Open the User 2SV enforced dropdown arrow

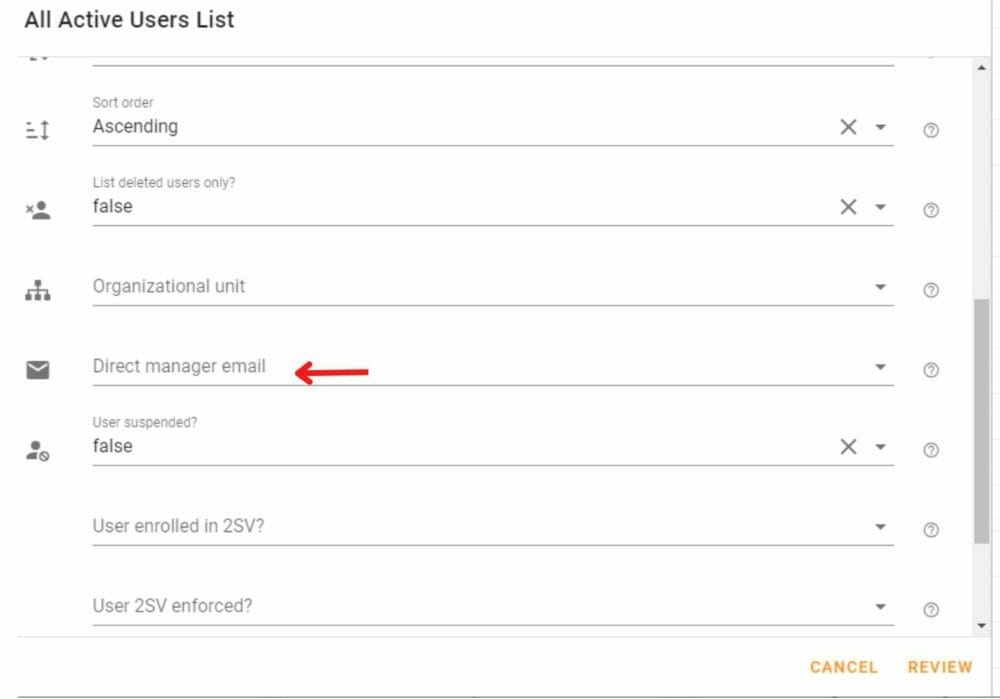(880, 607)
